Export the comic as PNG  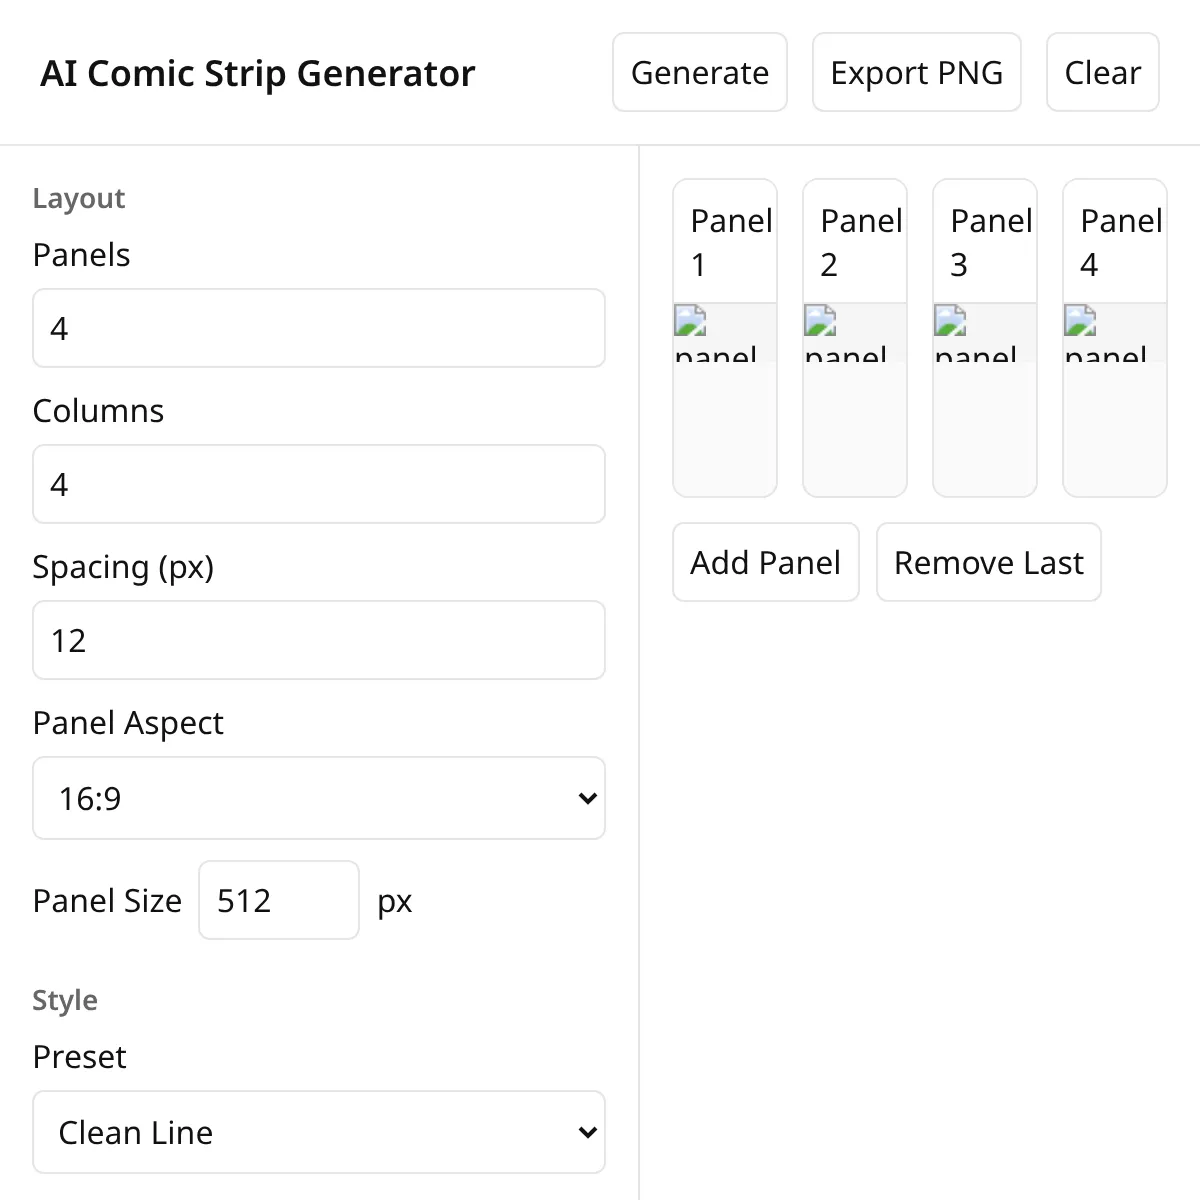point(917,72)
